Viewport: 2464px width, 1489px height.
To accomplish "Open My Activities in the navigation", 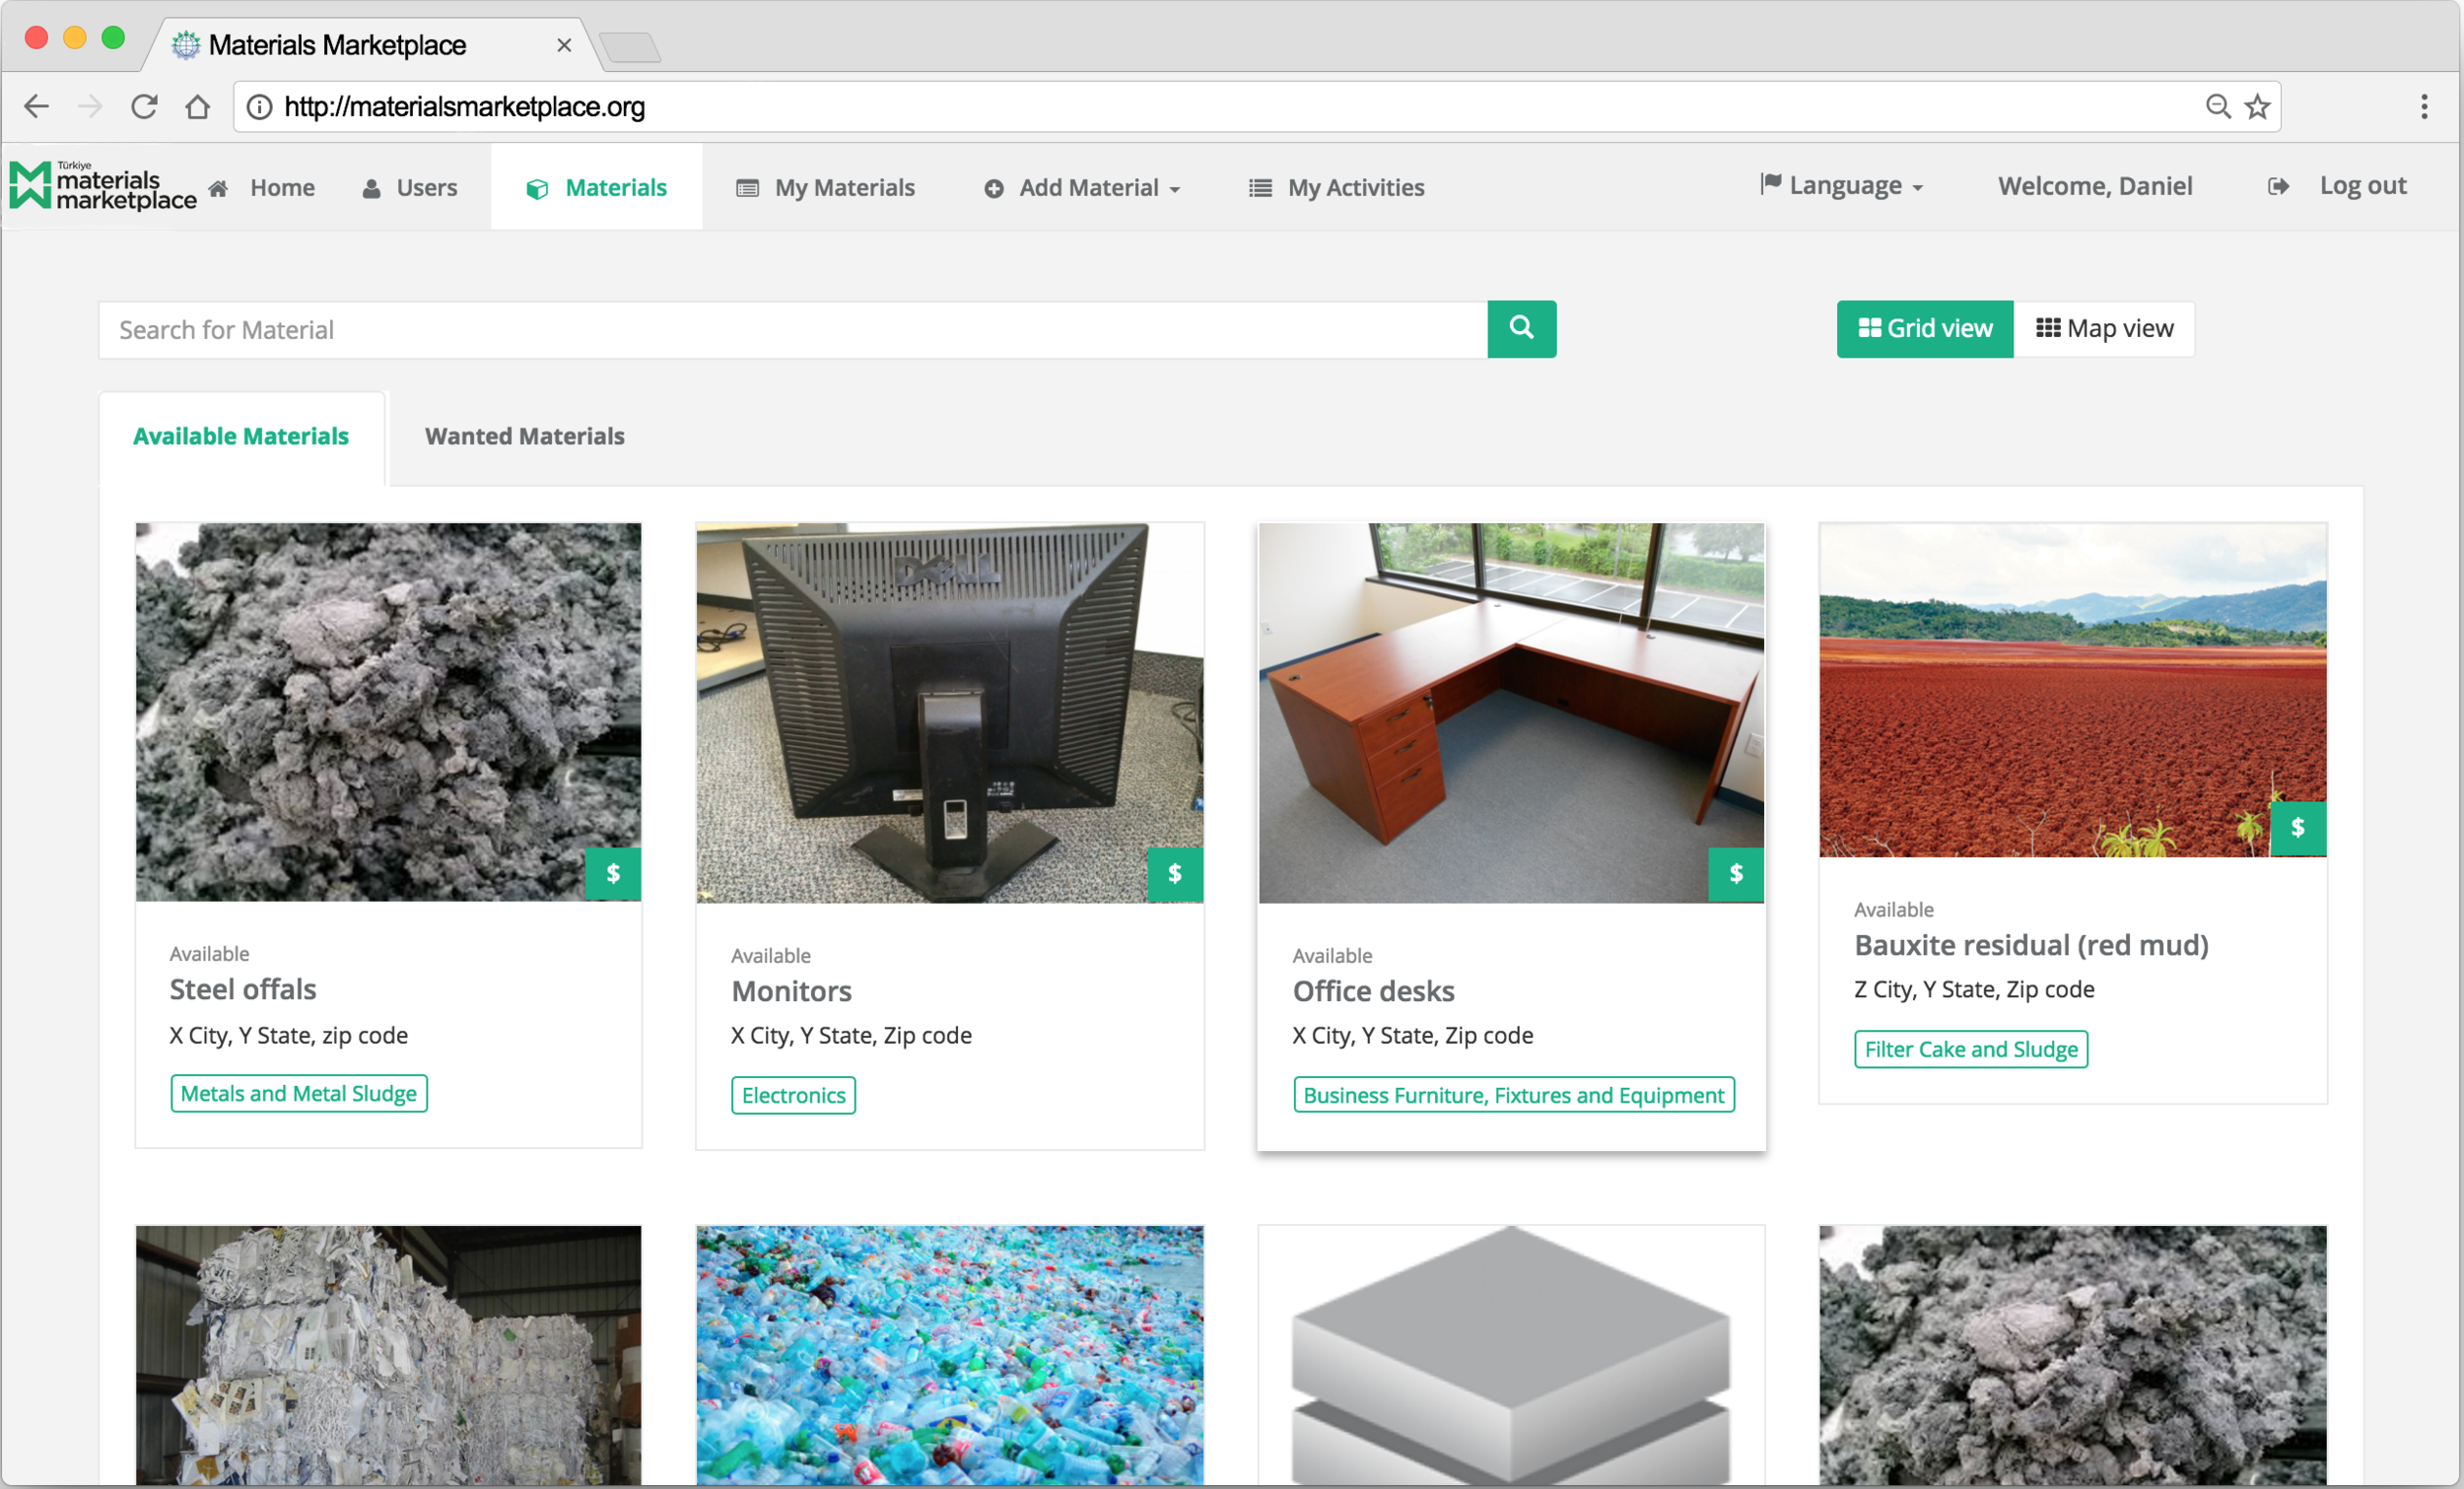I will pyautogui.click(x=1336, y=187).
